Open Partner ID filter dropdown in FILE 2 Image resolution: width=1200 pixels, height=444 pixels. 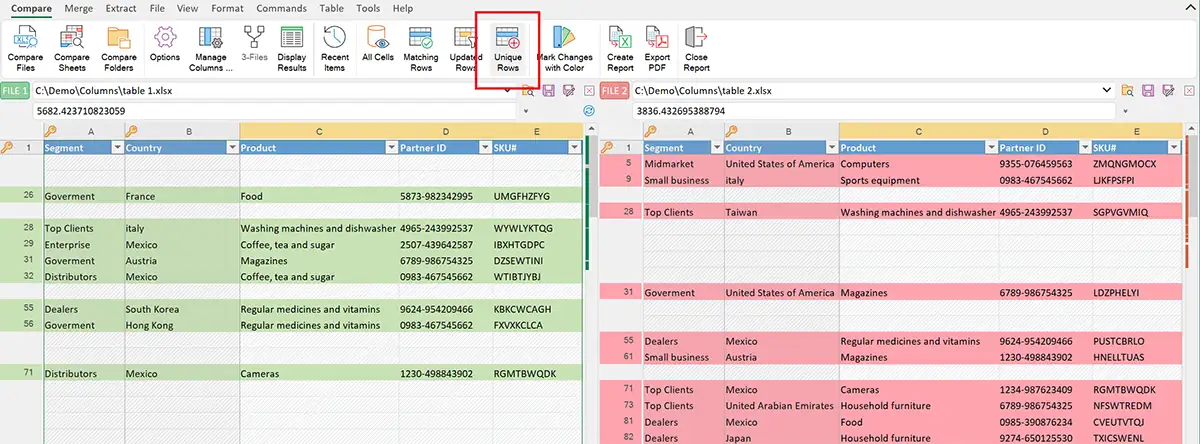click(1084, 148)
